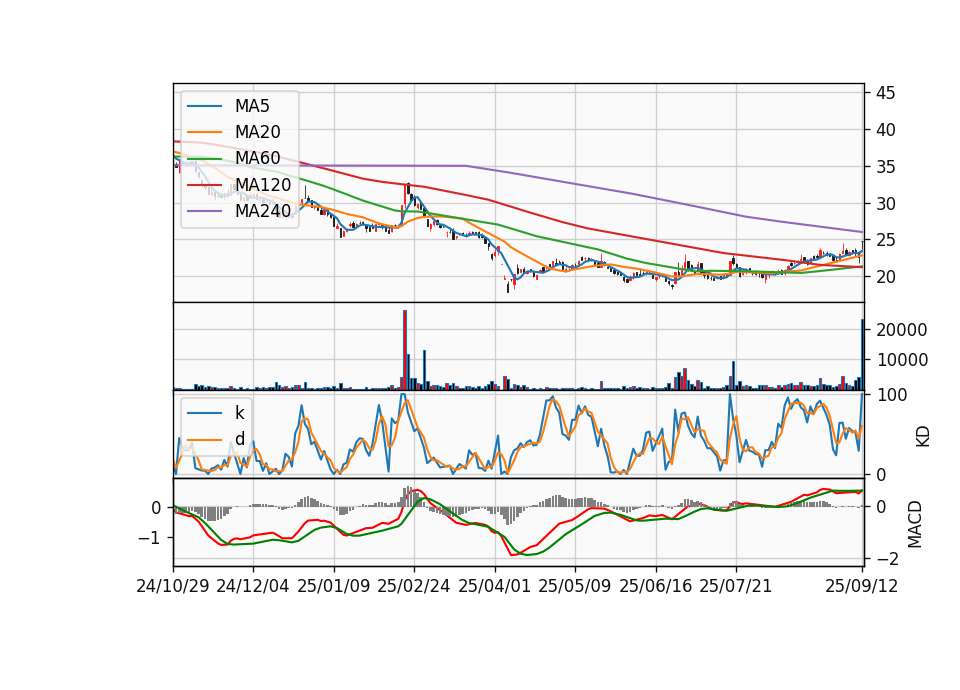Click the 20000 volume axis value
Image resolution: width=960 pixels, height=690 pixels.
tap(902, 330)
